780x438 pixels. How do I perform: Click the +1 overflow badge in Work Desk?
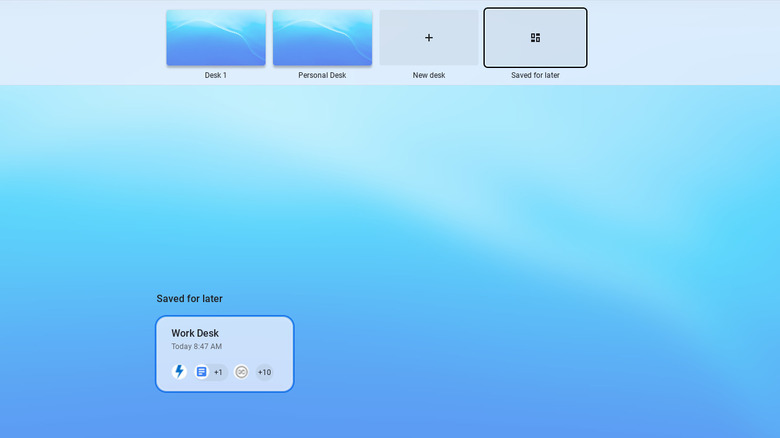click(218, 372)
